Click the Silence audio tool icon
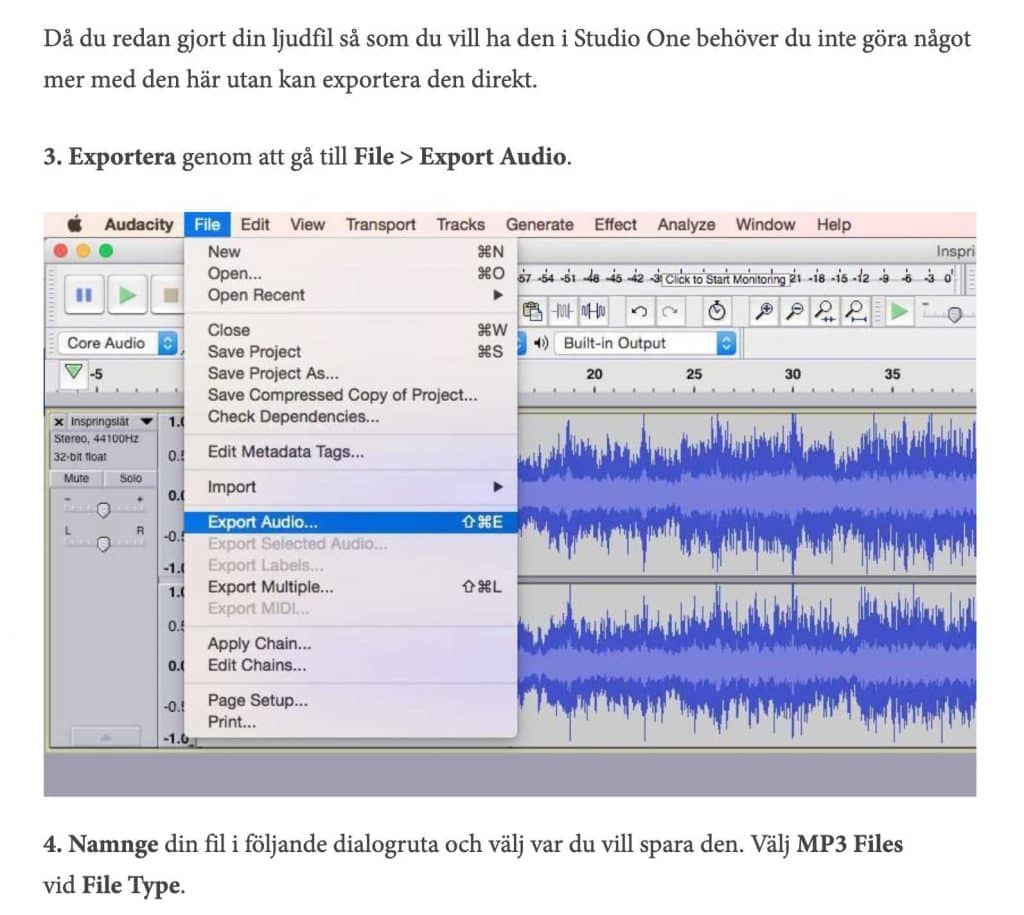The height and width of the screenshot is (915, 1024). [x=593, y=312]
